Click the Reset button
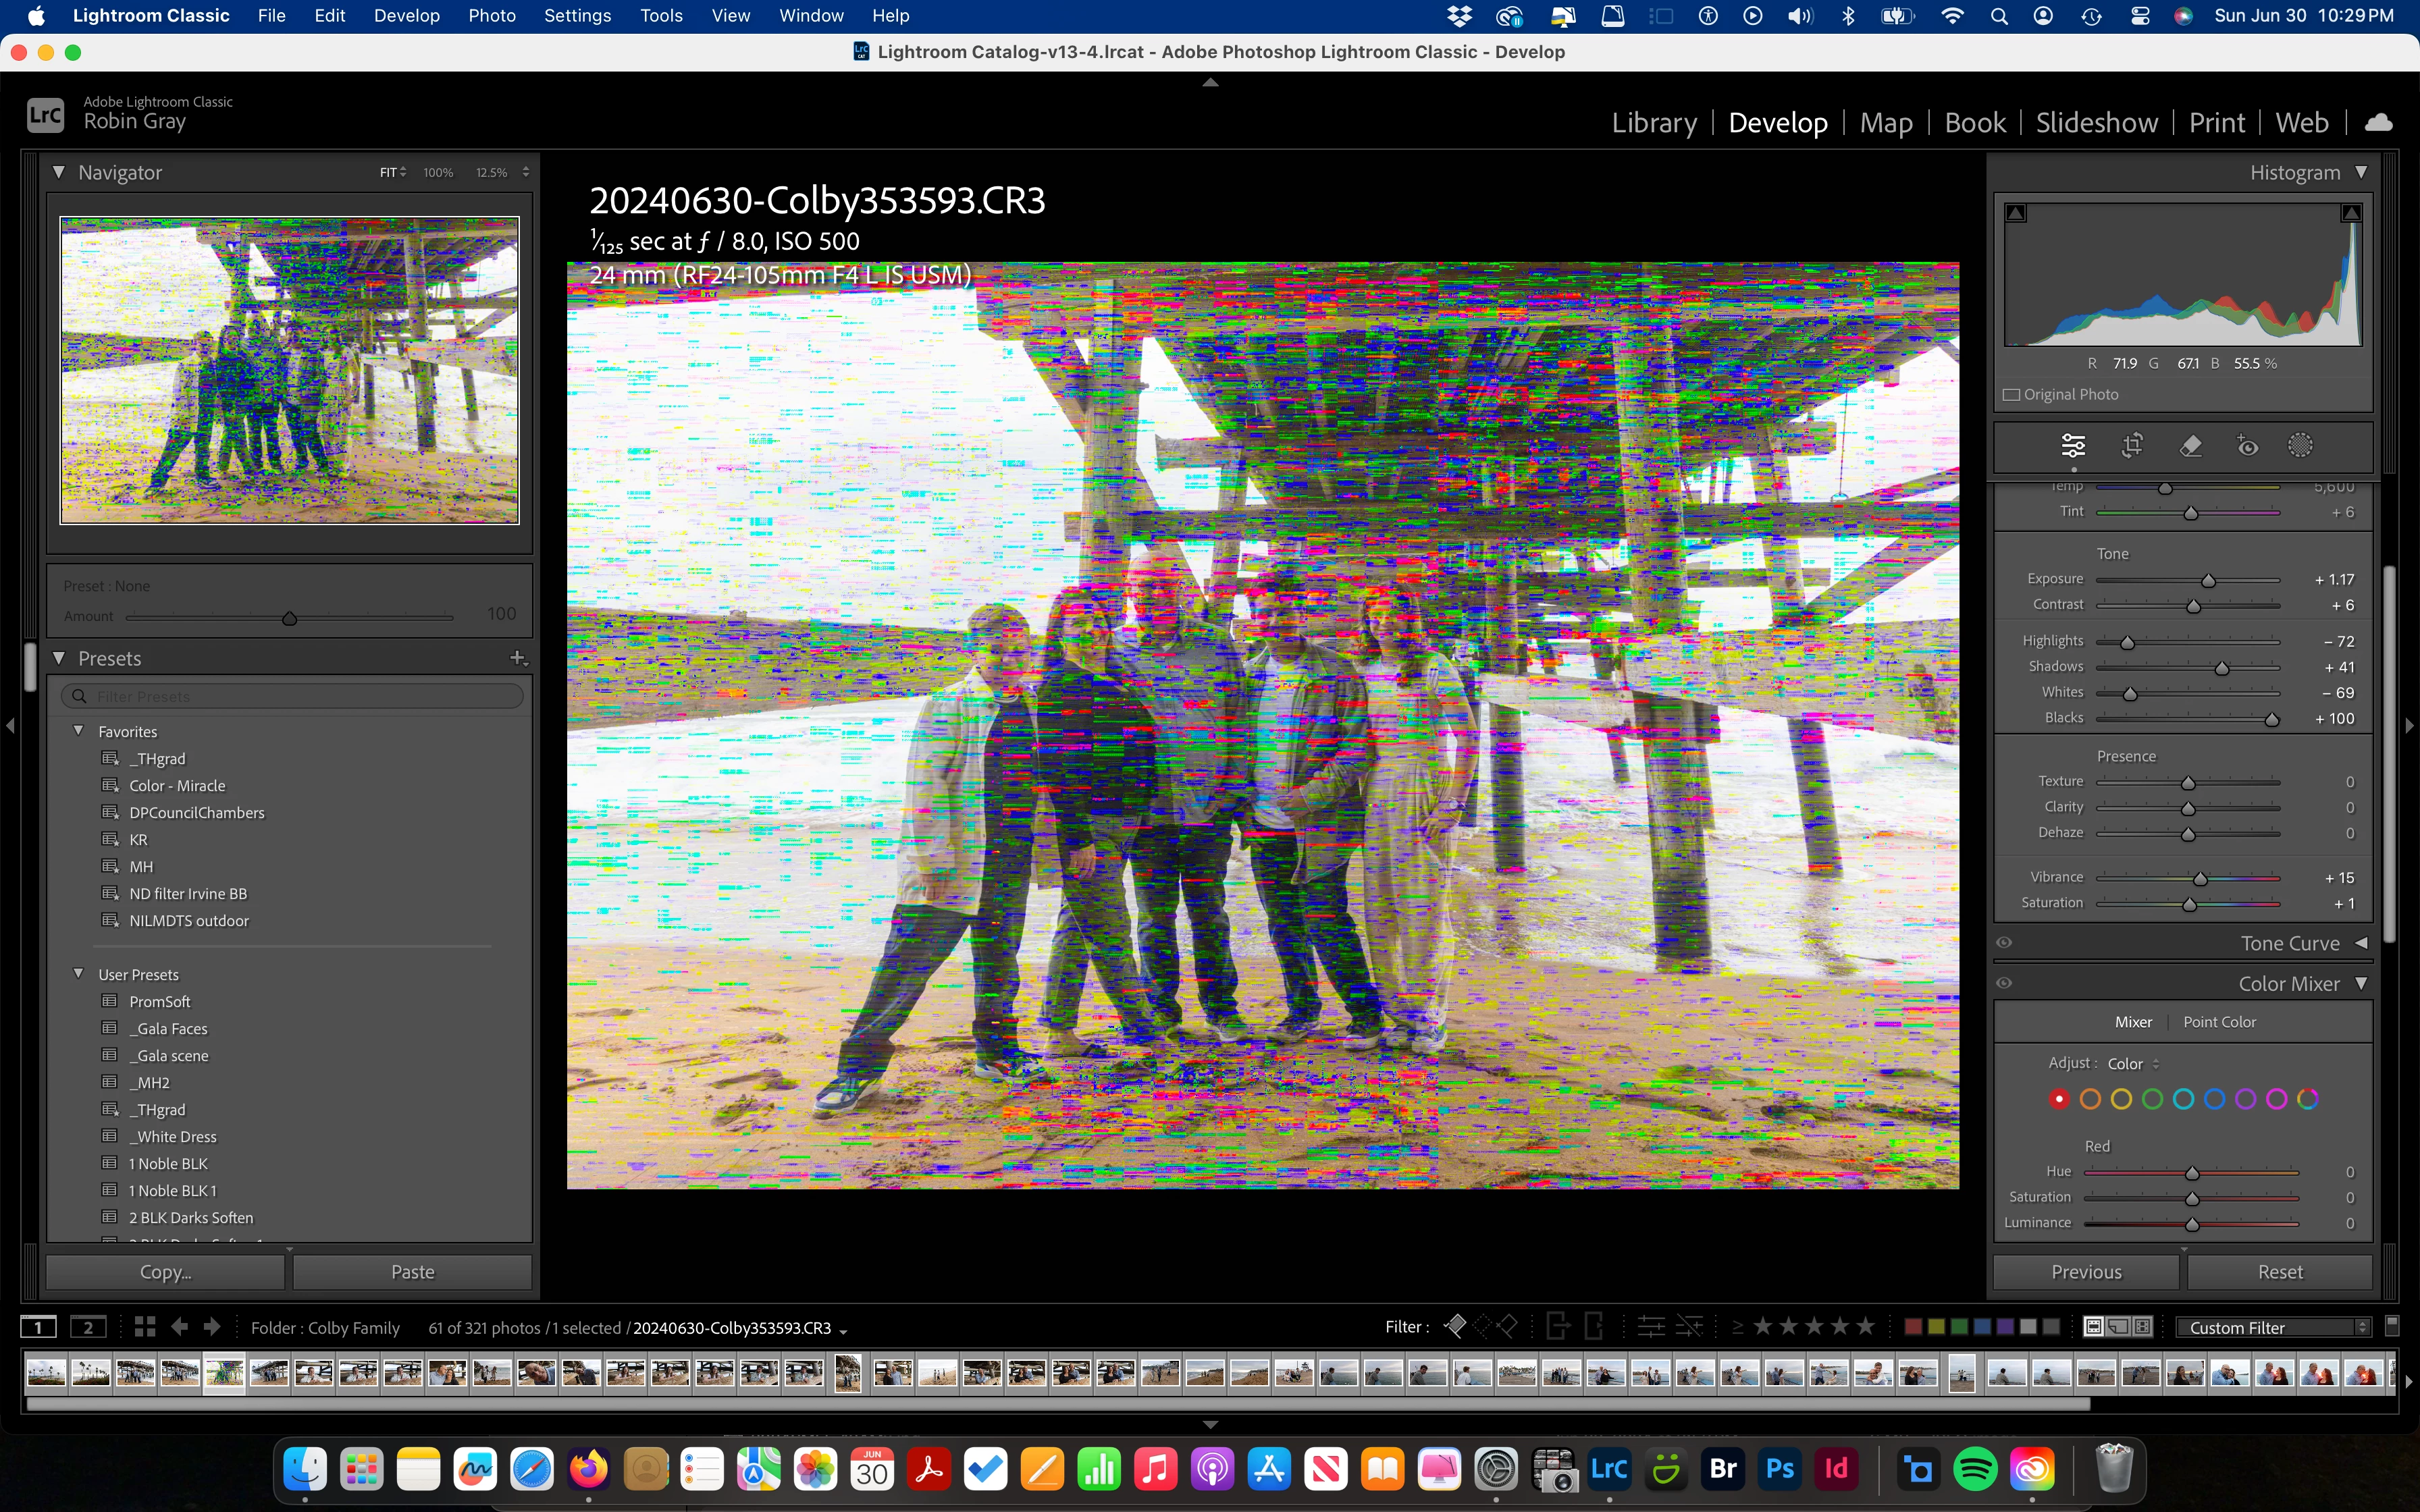 coord(2279,1272)
